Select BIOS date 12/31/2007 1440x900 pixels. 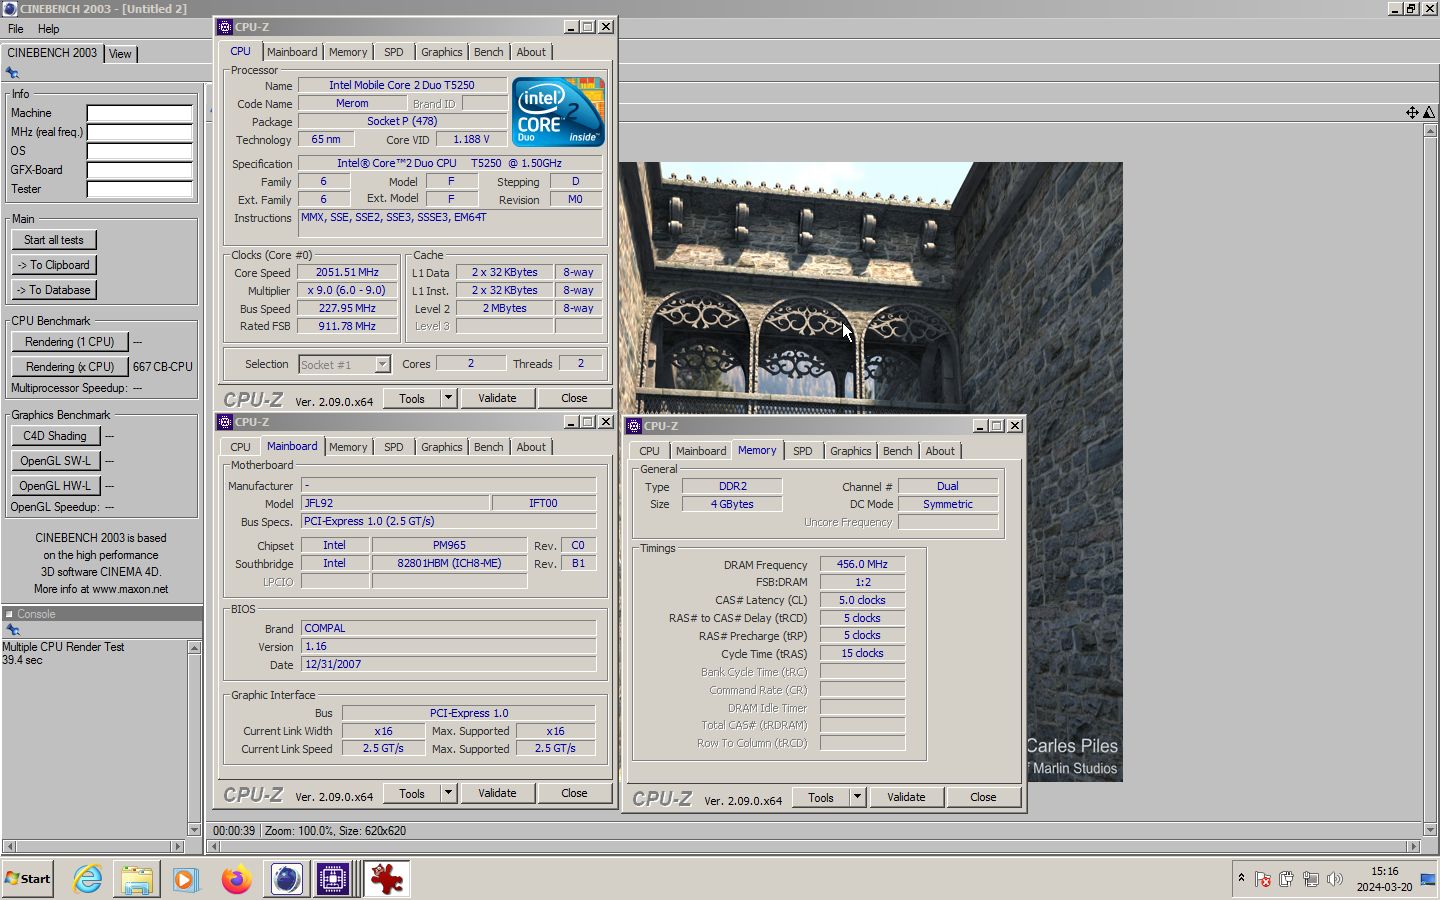tap(449, 664)
